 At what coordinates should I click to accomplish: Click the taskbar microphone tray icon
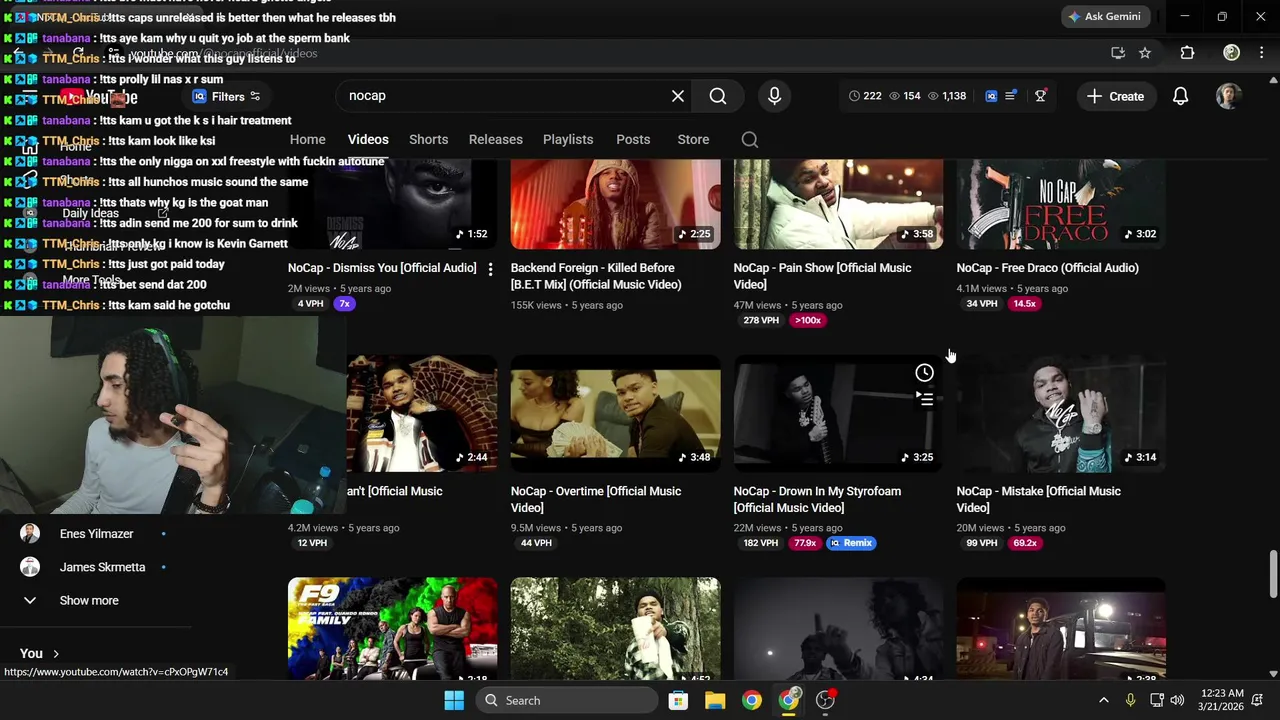click(x=1131, y=700)
